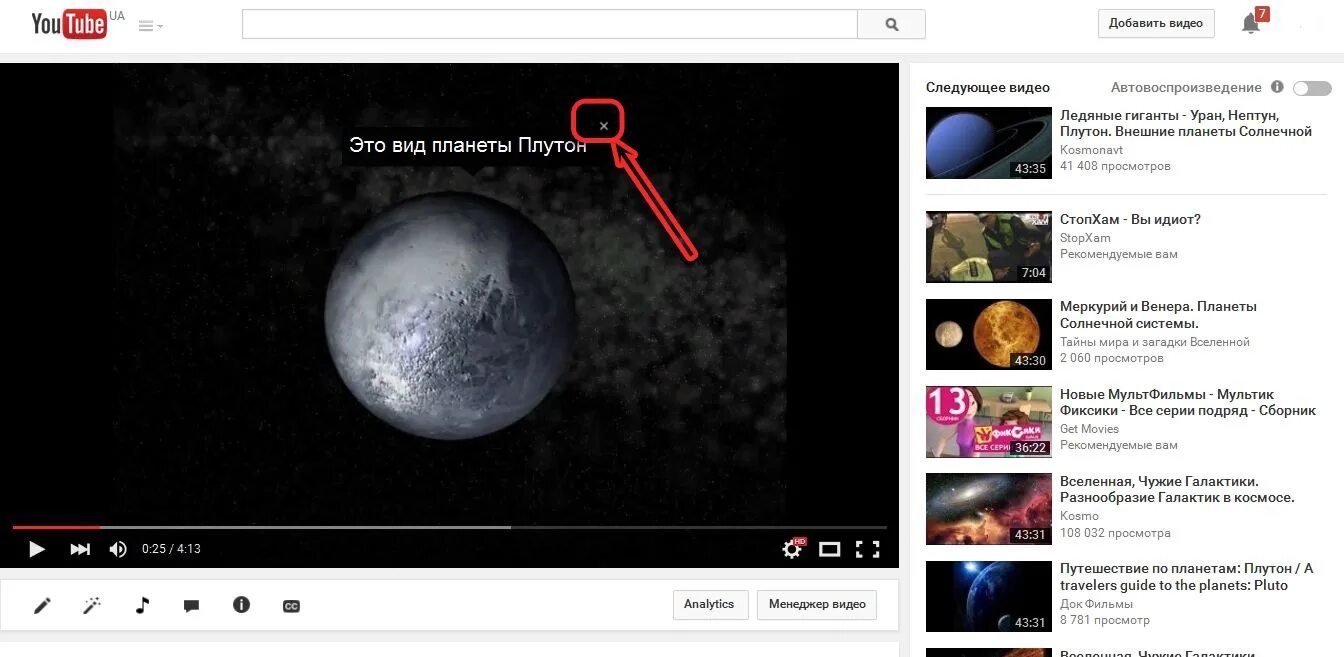Open the StopXam channel

(x=1085, y=238)
